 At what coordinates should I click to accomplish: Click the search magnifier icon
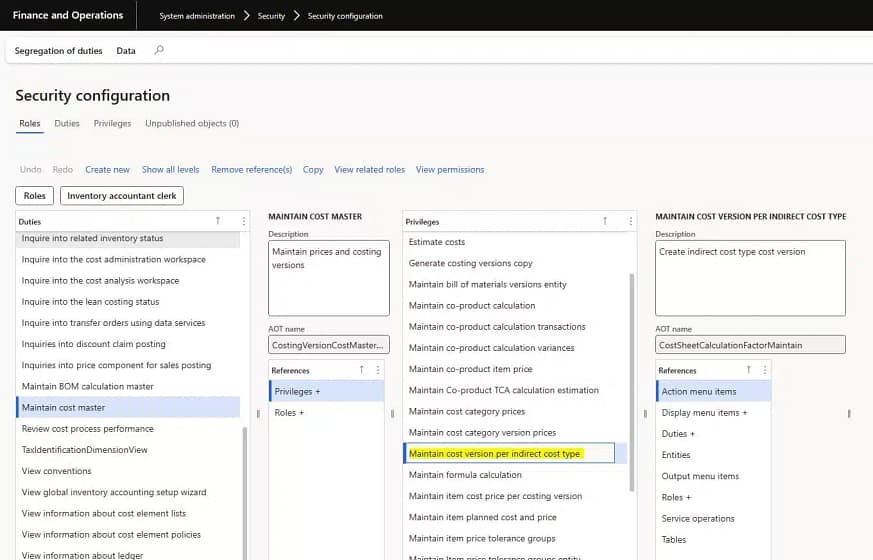pyautogui.click(x=159, y=50)
